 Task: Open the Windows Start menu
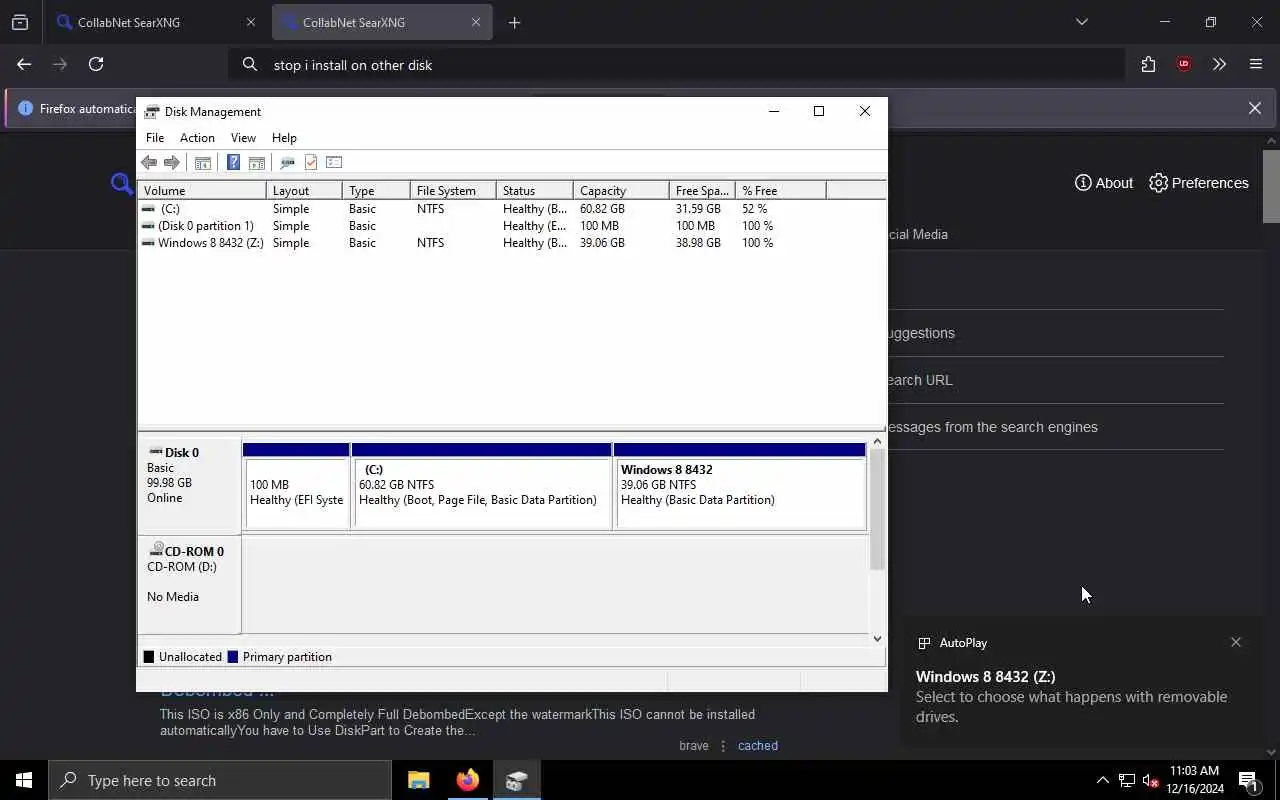(24, 780)
